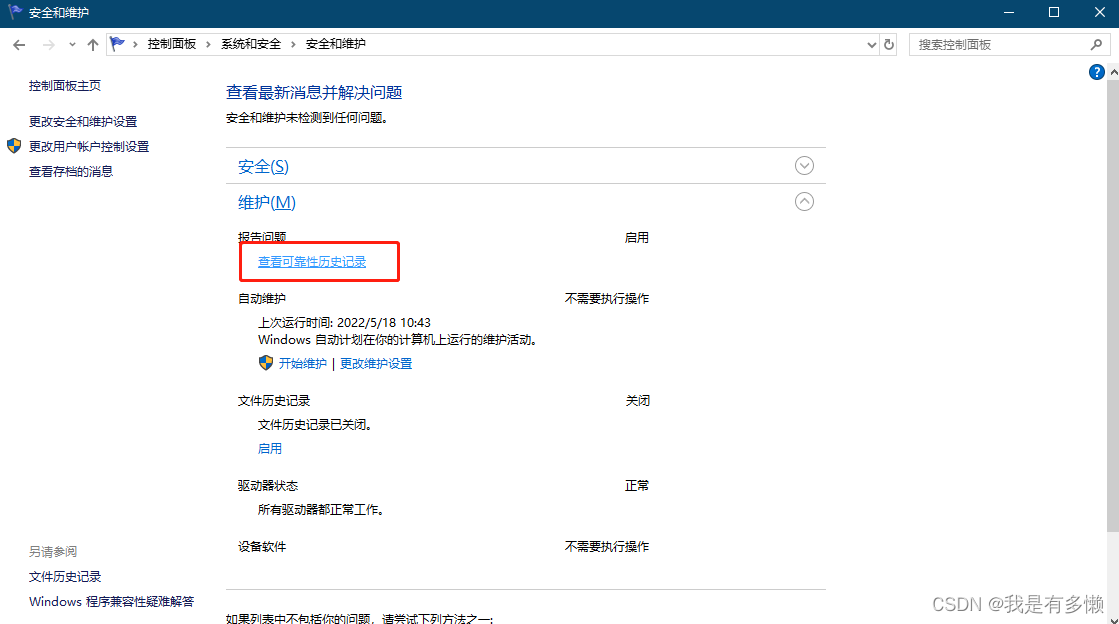Click the 维护(M) heading
The width and height of the screenshot is (1119, 624).
tap(267, 202)
